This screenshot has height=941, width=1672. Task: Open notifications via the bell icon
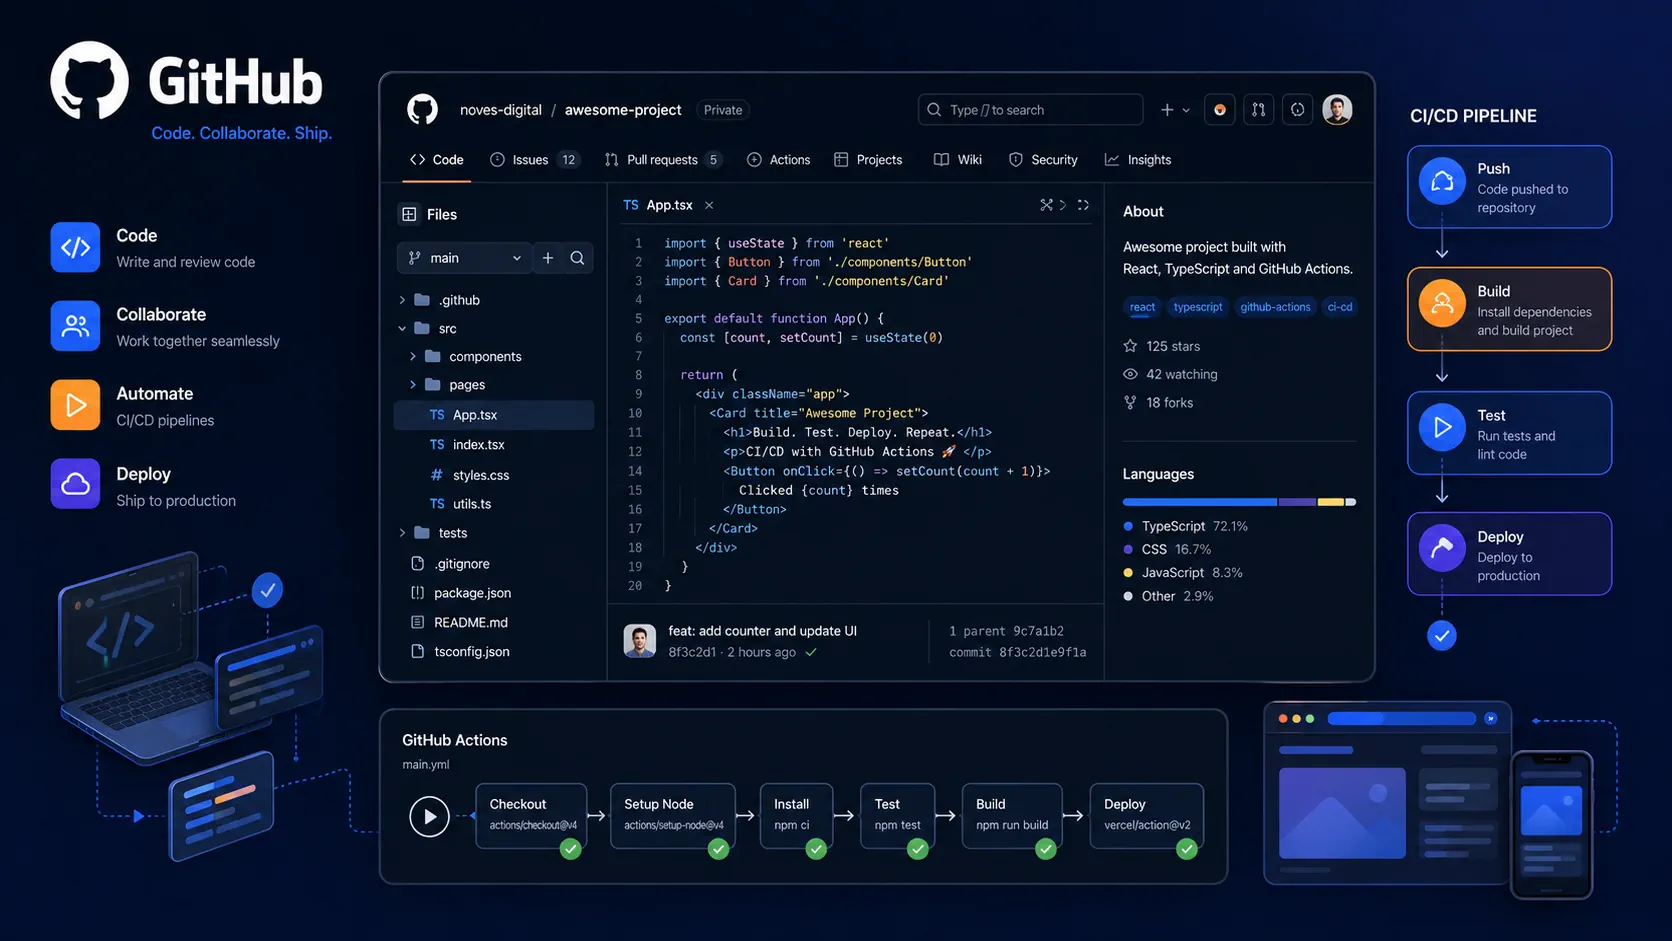pos(1297,109)
